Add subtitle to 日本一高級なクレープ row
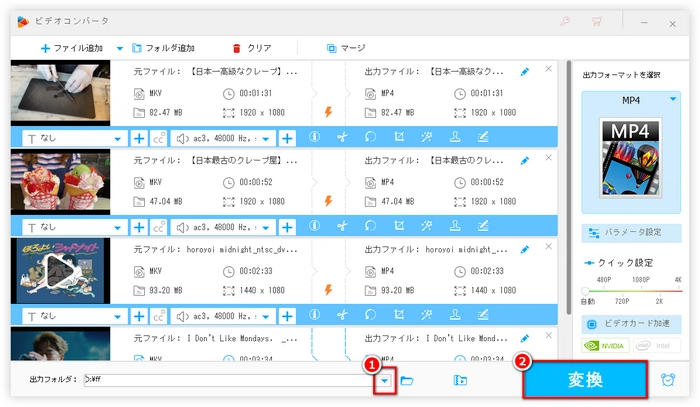 [139, 139]
